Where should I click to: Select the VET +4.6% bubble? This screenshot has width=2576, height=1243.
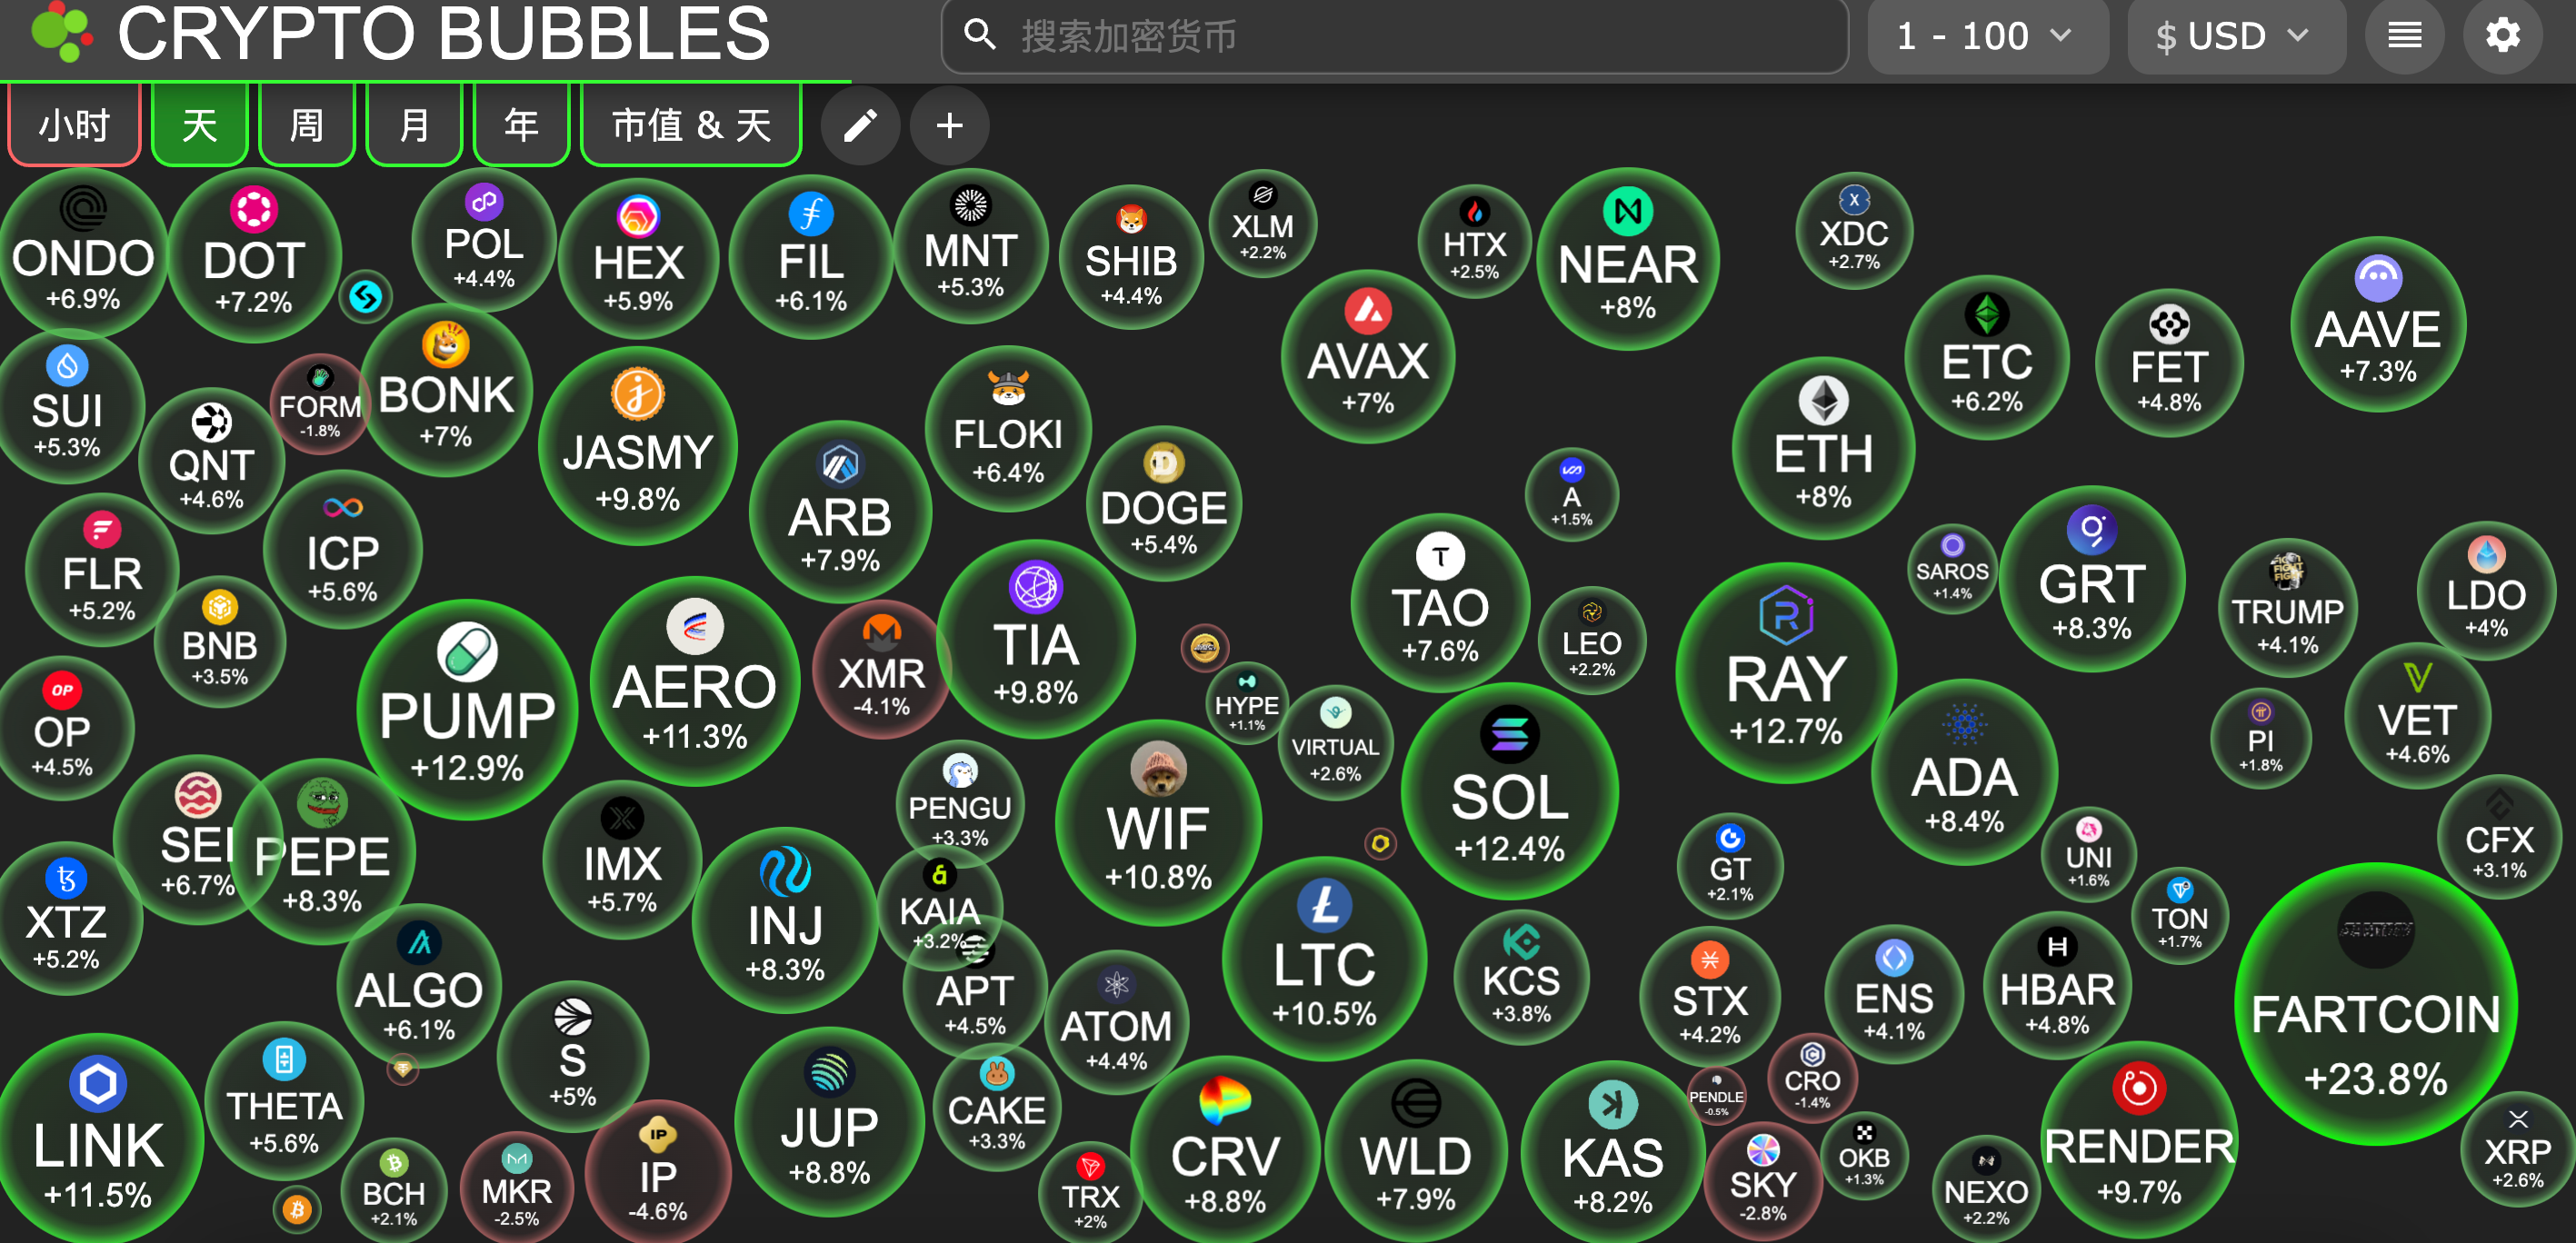tap(2417, 715)
